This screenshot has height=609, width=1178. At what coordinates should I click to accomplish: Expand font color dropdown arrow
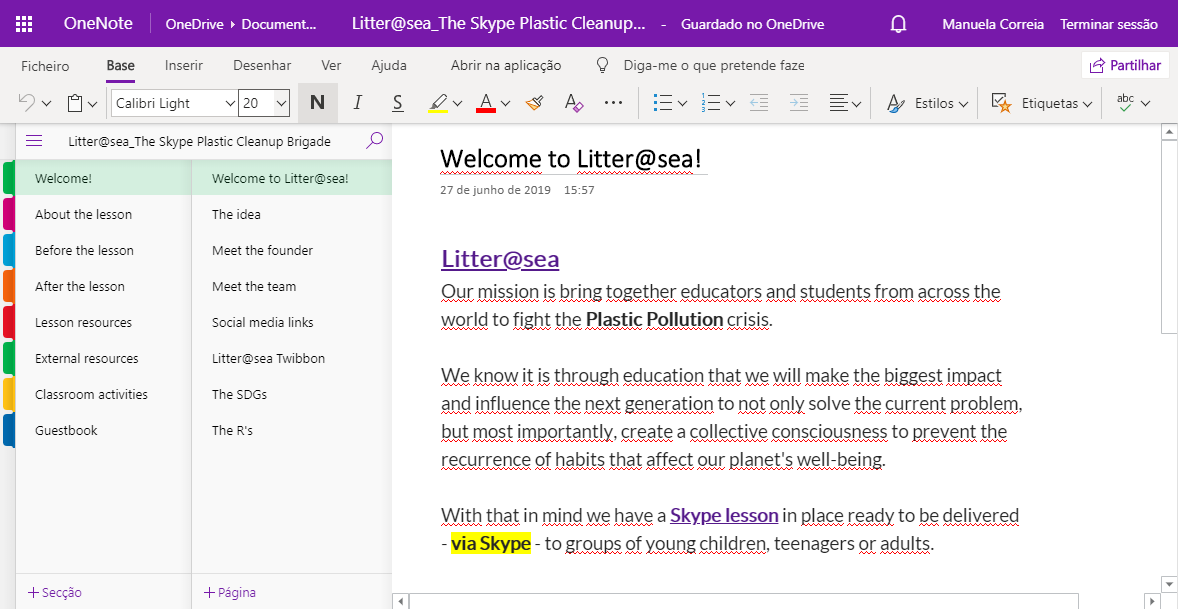point(505,104)
